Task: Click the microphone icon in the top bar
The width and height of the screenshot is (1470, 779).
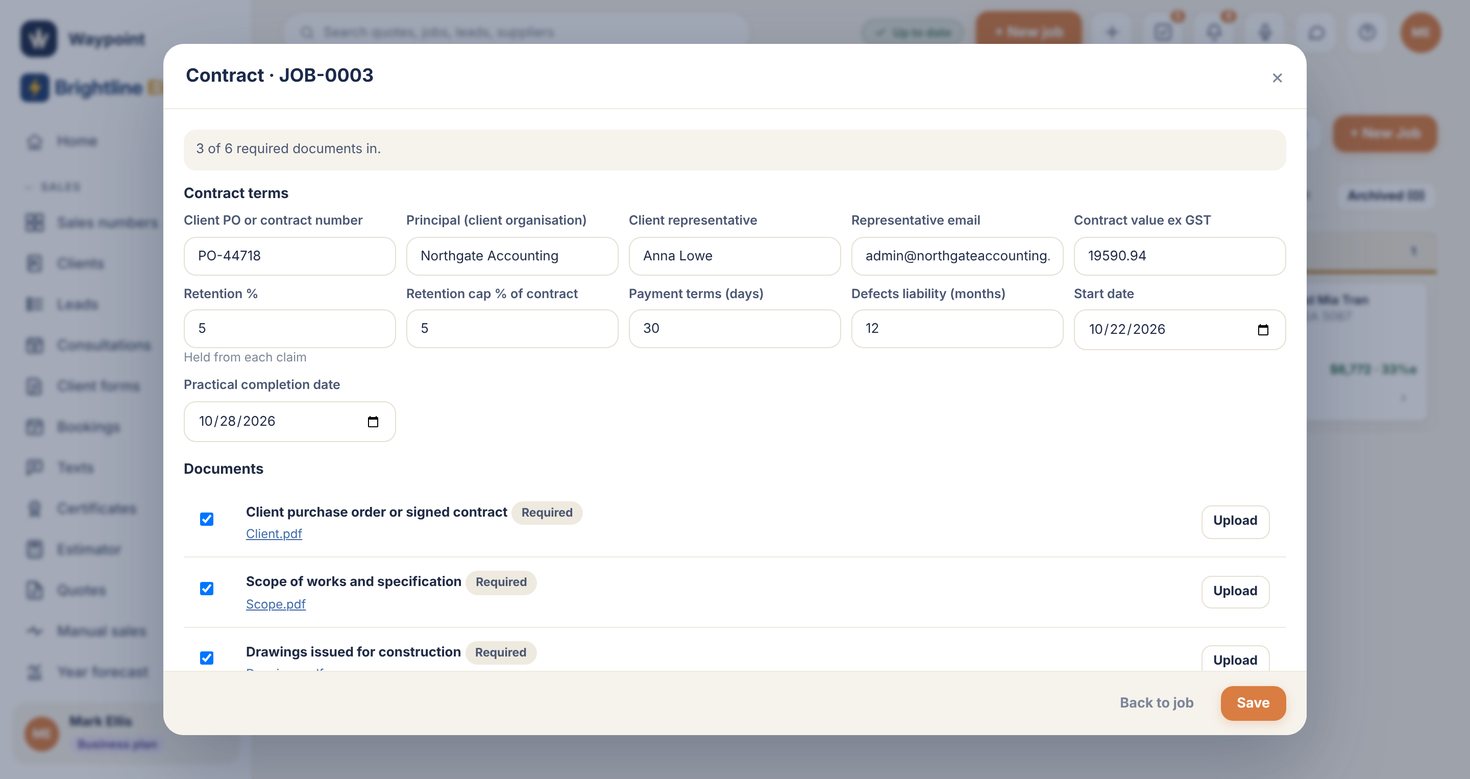Action: click(x=1265, y=32)
